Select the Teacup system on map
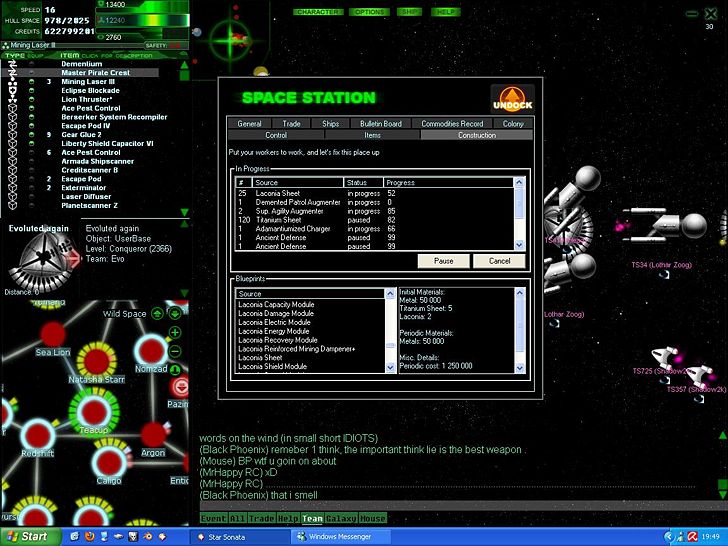The image size is (728, 546). [95, 412]
